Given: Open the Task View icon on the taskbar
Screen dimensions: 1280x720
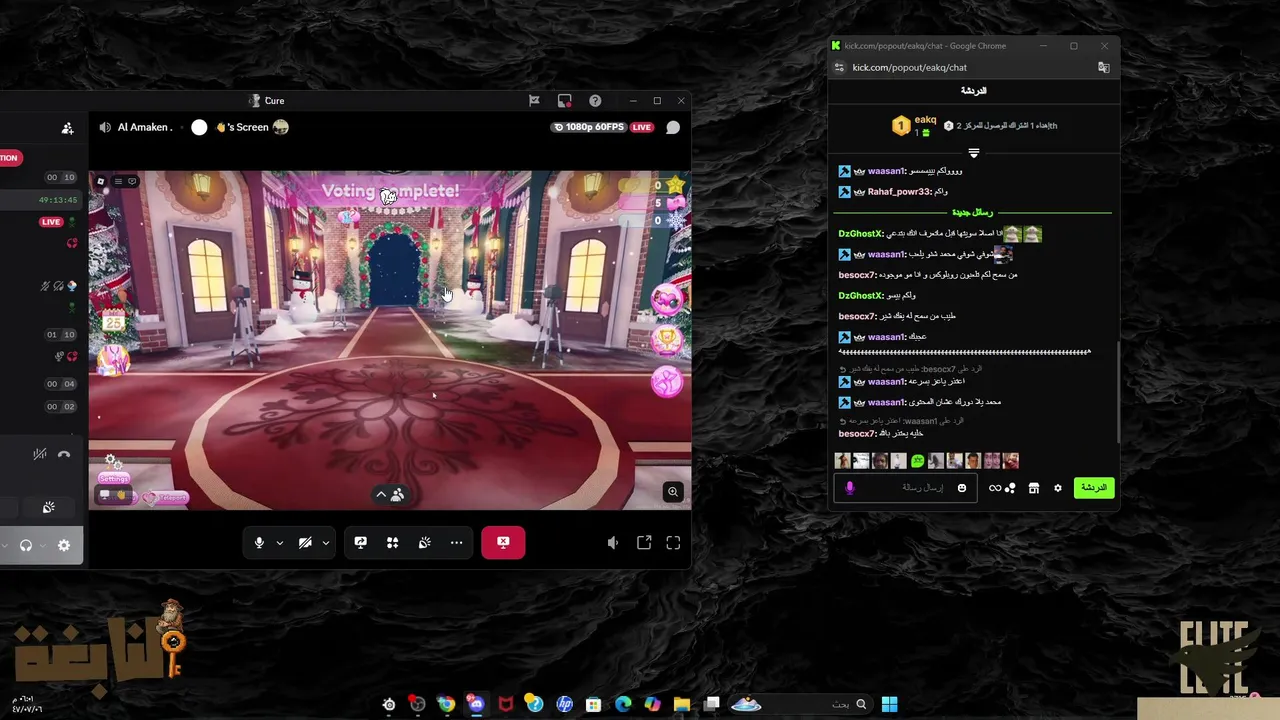Looking at the screenshot, I should tap(711, 704).
